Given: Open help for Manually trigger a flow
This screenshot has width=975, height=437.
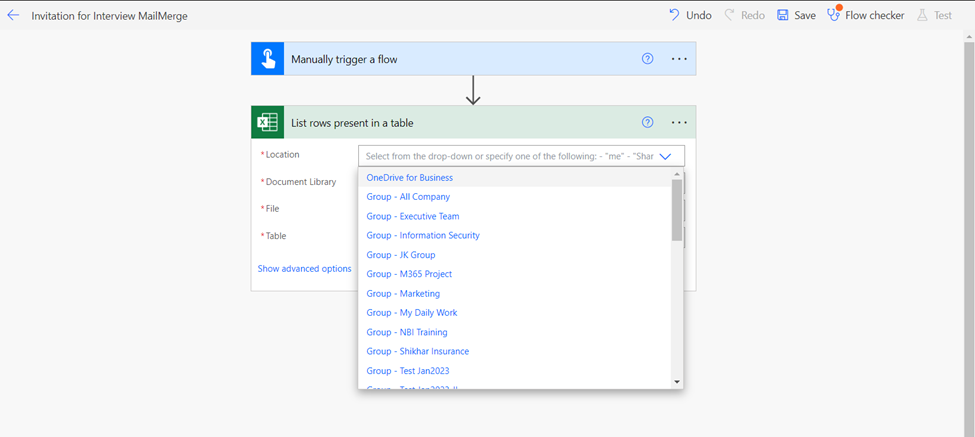Looking at the screenshot, I should click(647, 59).
